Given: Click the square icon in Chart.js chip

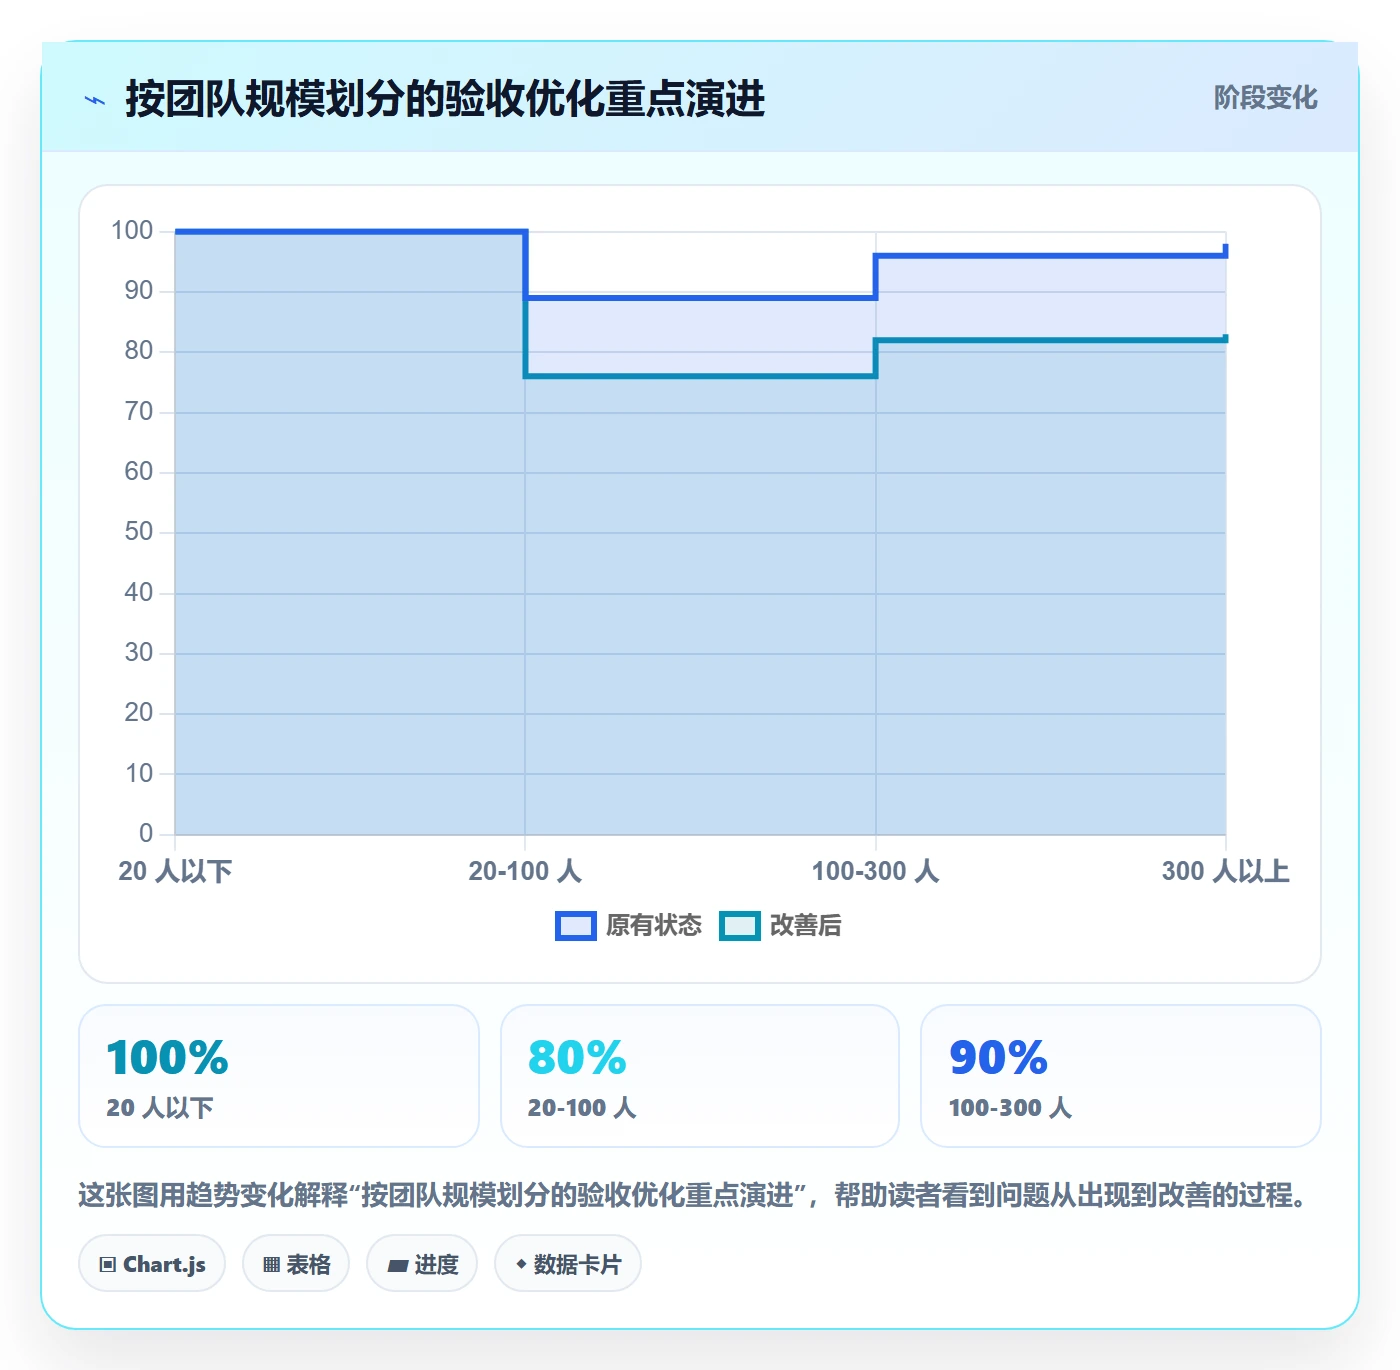Looking at the screenshot, I should (x=108, y=1265).
